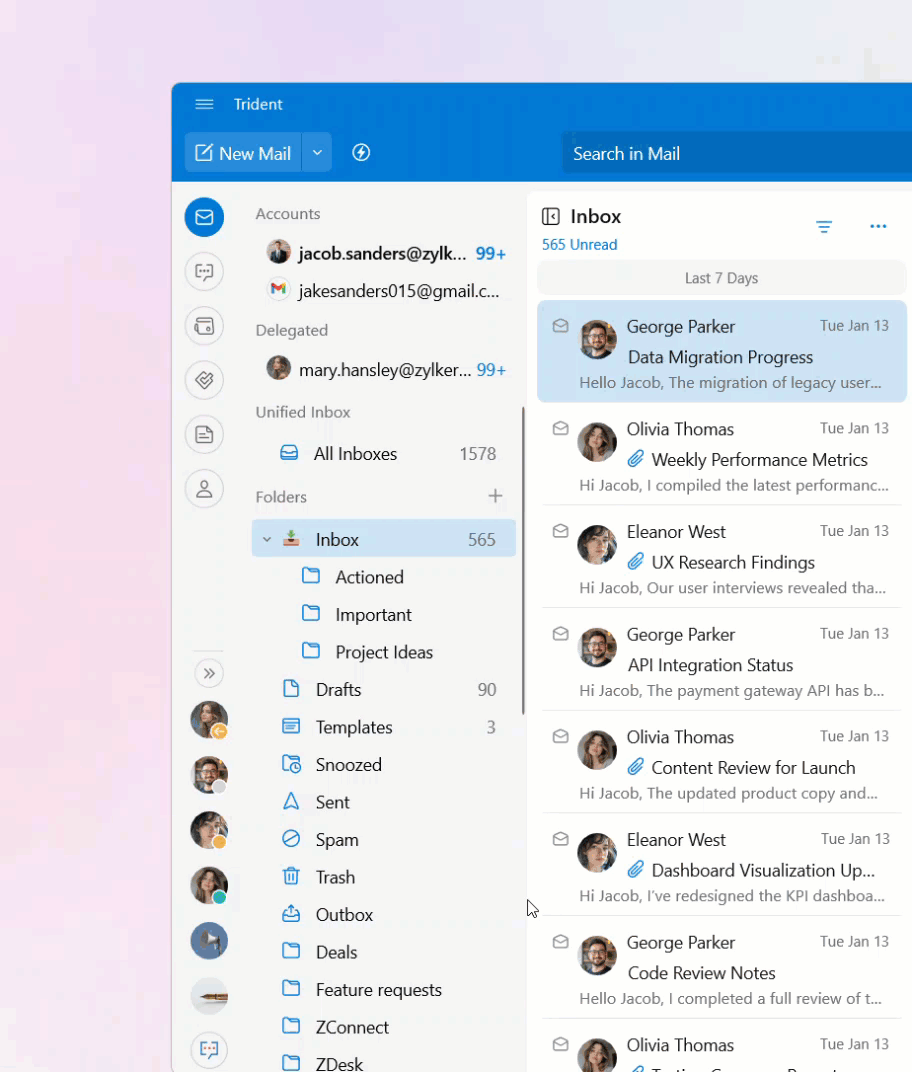This screenshot has width=912, height=1072.
Task: Open Dashboard Visualization Up... email
Action: [x=722, y=864]
